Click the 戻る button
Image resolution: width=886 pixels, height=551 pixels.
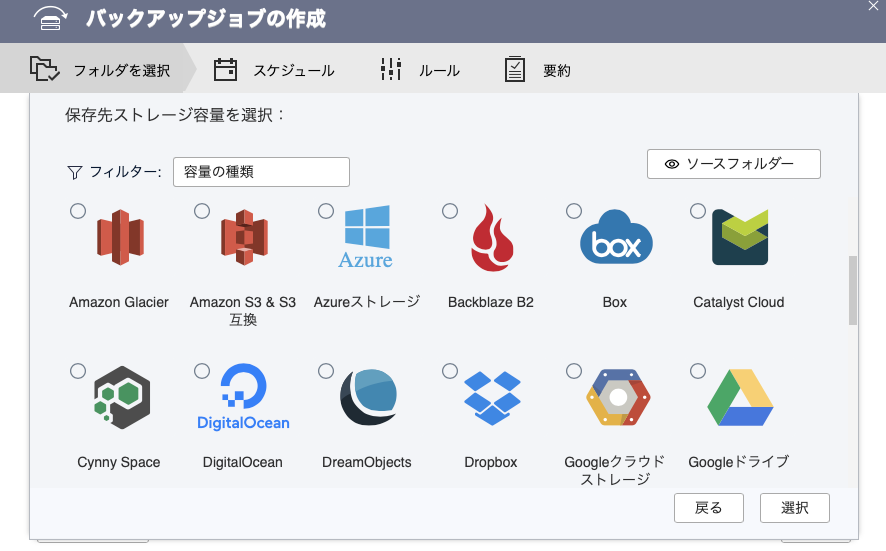click(709, 508)
